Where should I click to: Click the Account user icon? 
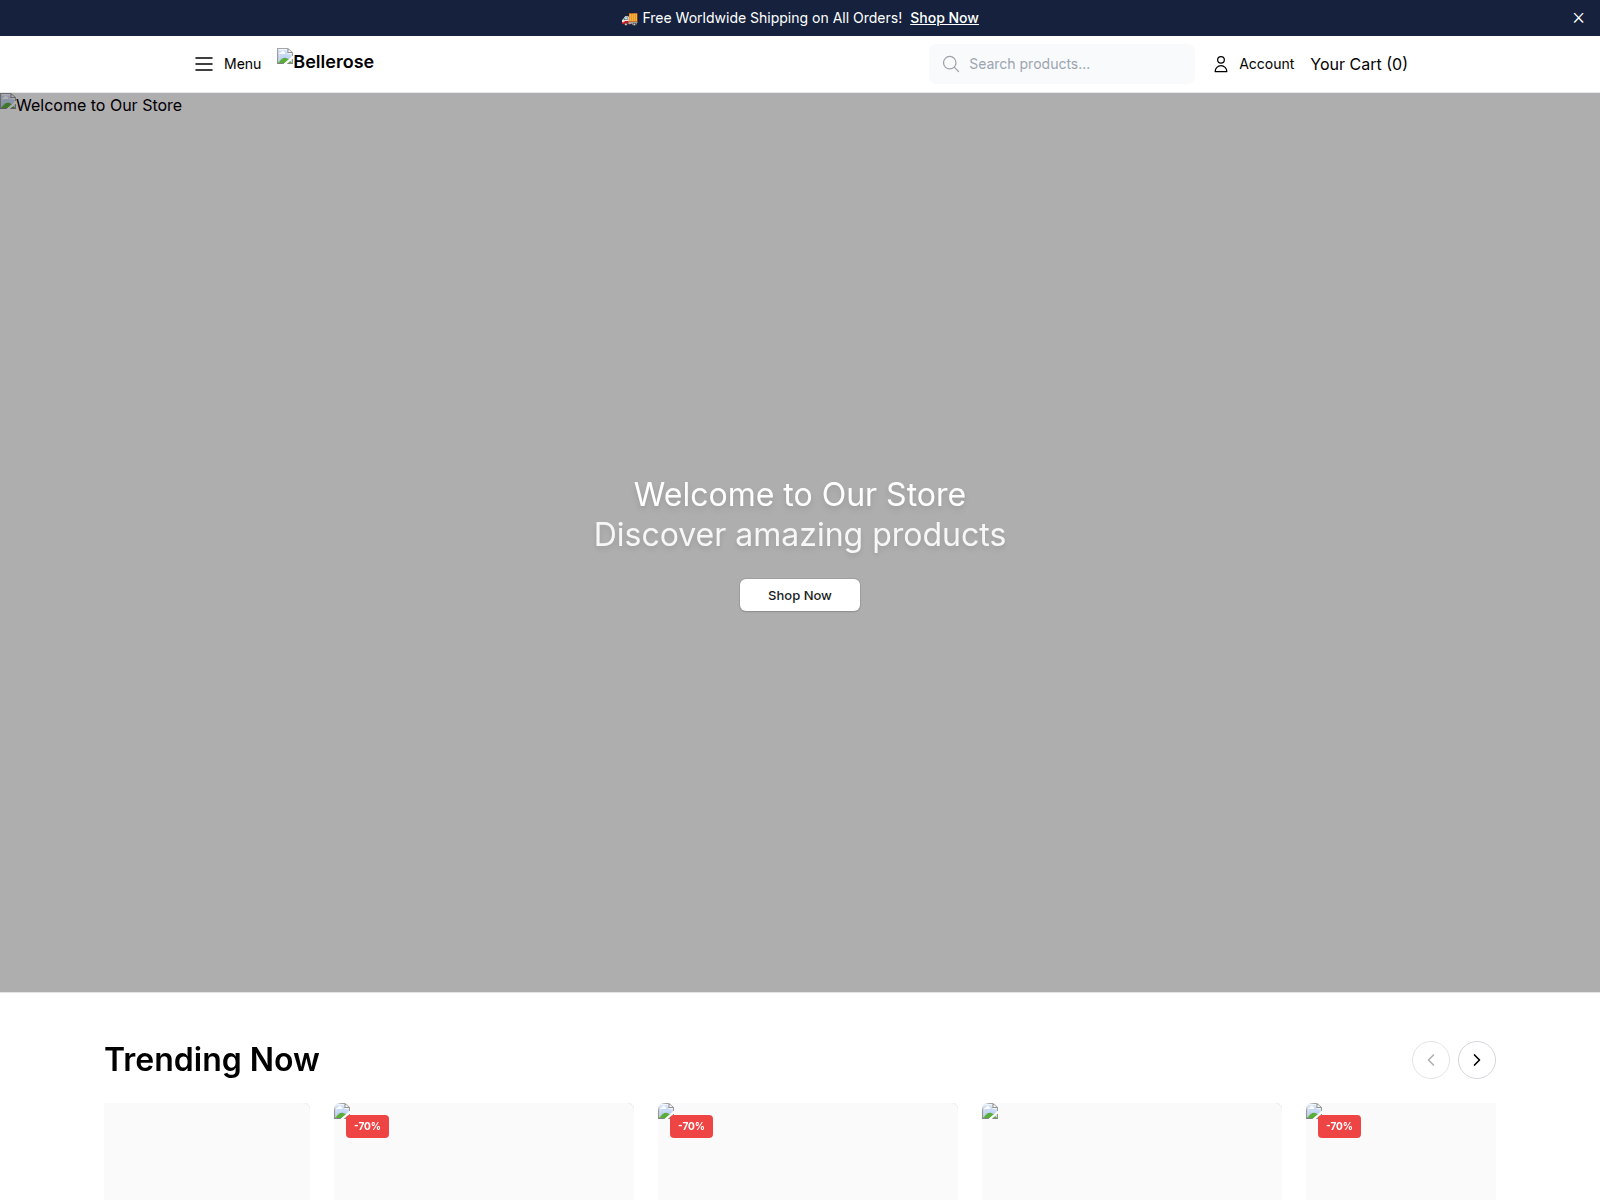click(x=1221, y=64)
